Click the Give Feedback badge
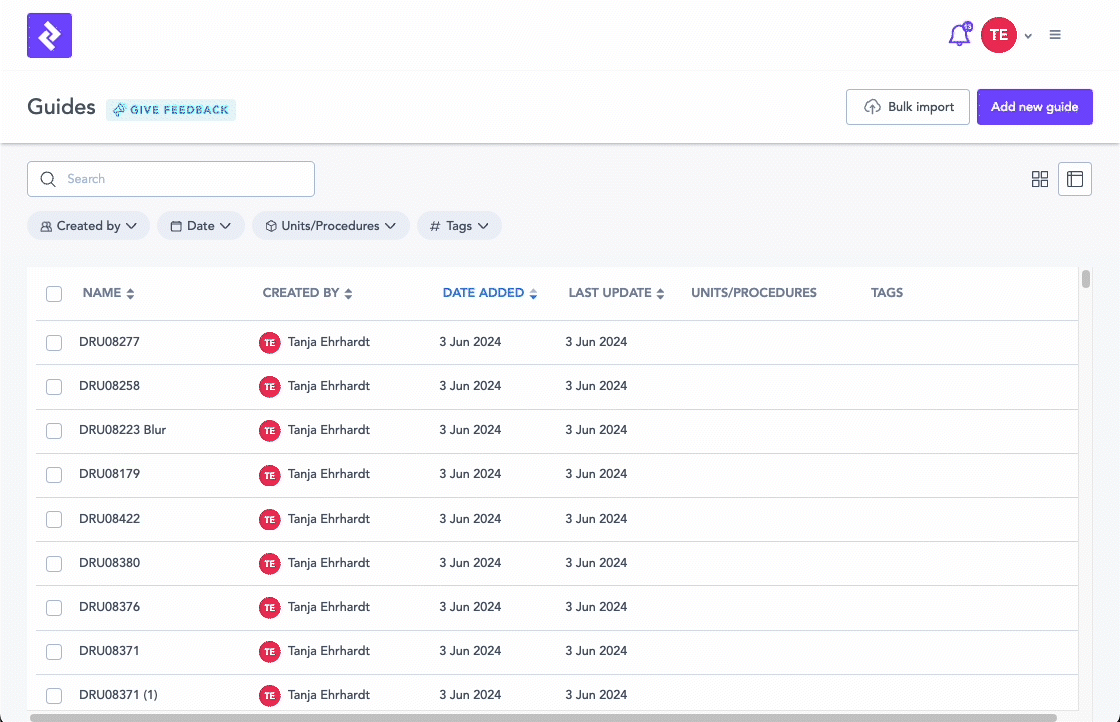Viewport: 1120px width, 722px height. (171, 110)
